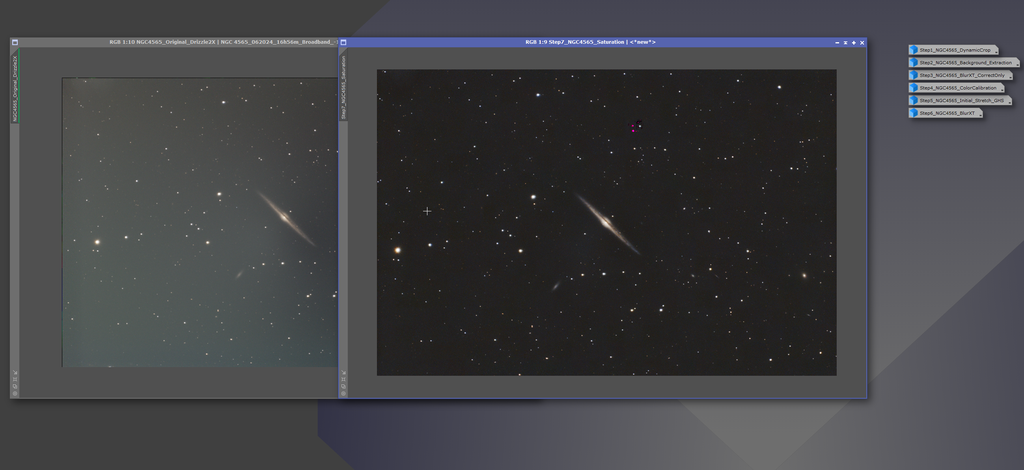
Task: Expand Step3 BlurXT_CorrectOnly icon corner dot
Action: 1011,77
